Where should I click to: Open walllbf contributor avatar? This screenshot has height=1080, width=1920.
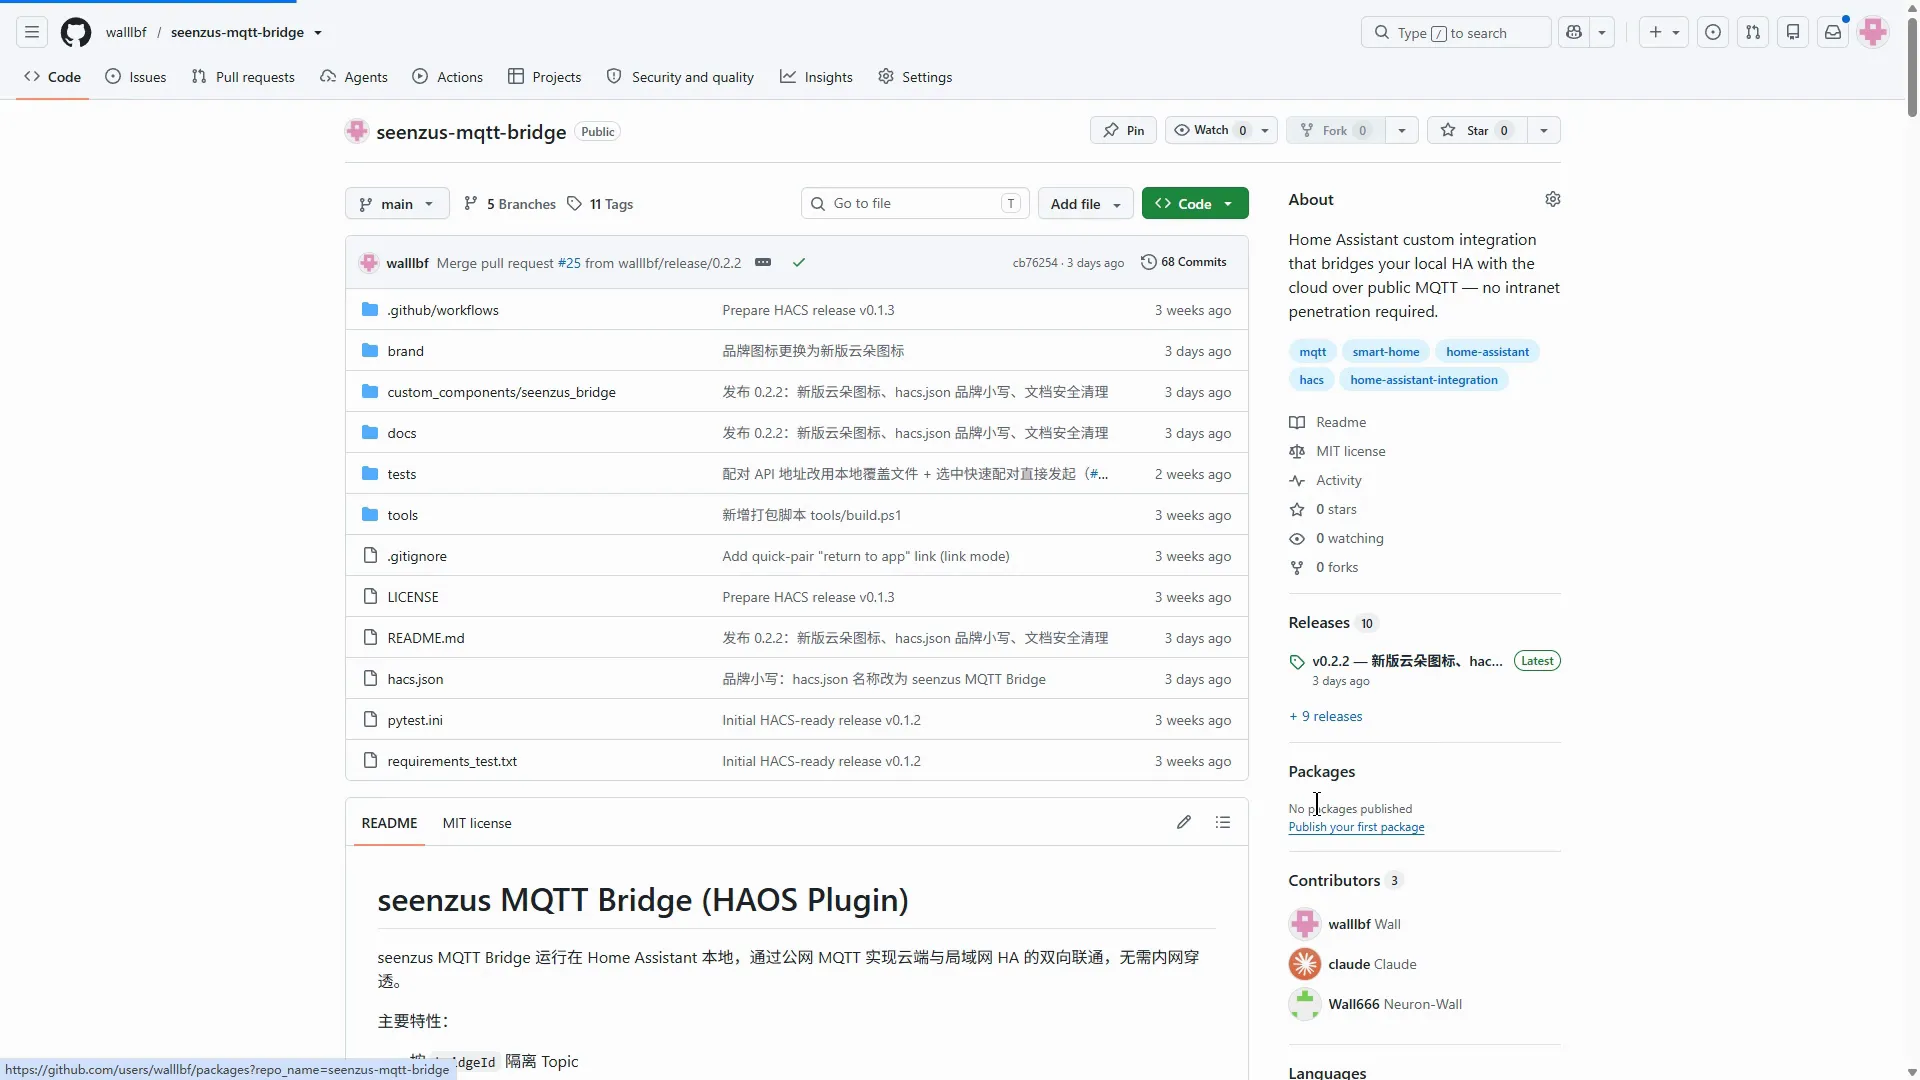(1304, 924)
